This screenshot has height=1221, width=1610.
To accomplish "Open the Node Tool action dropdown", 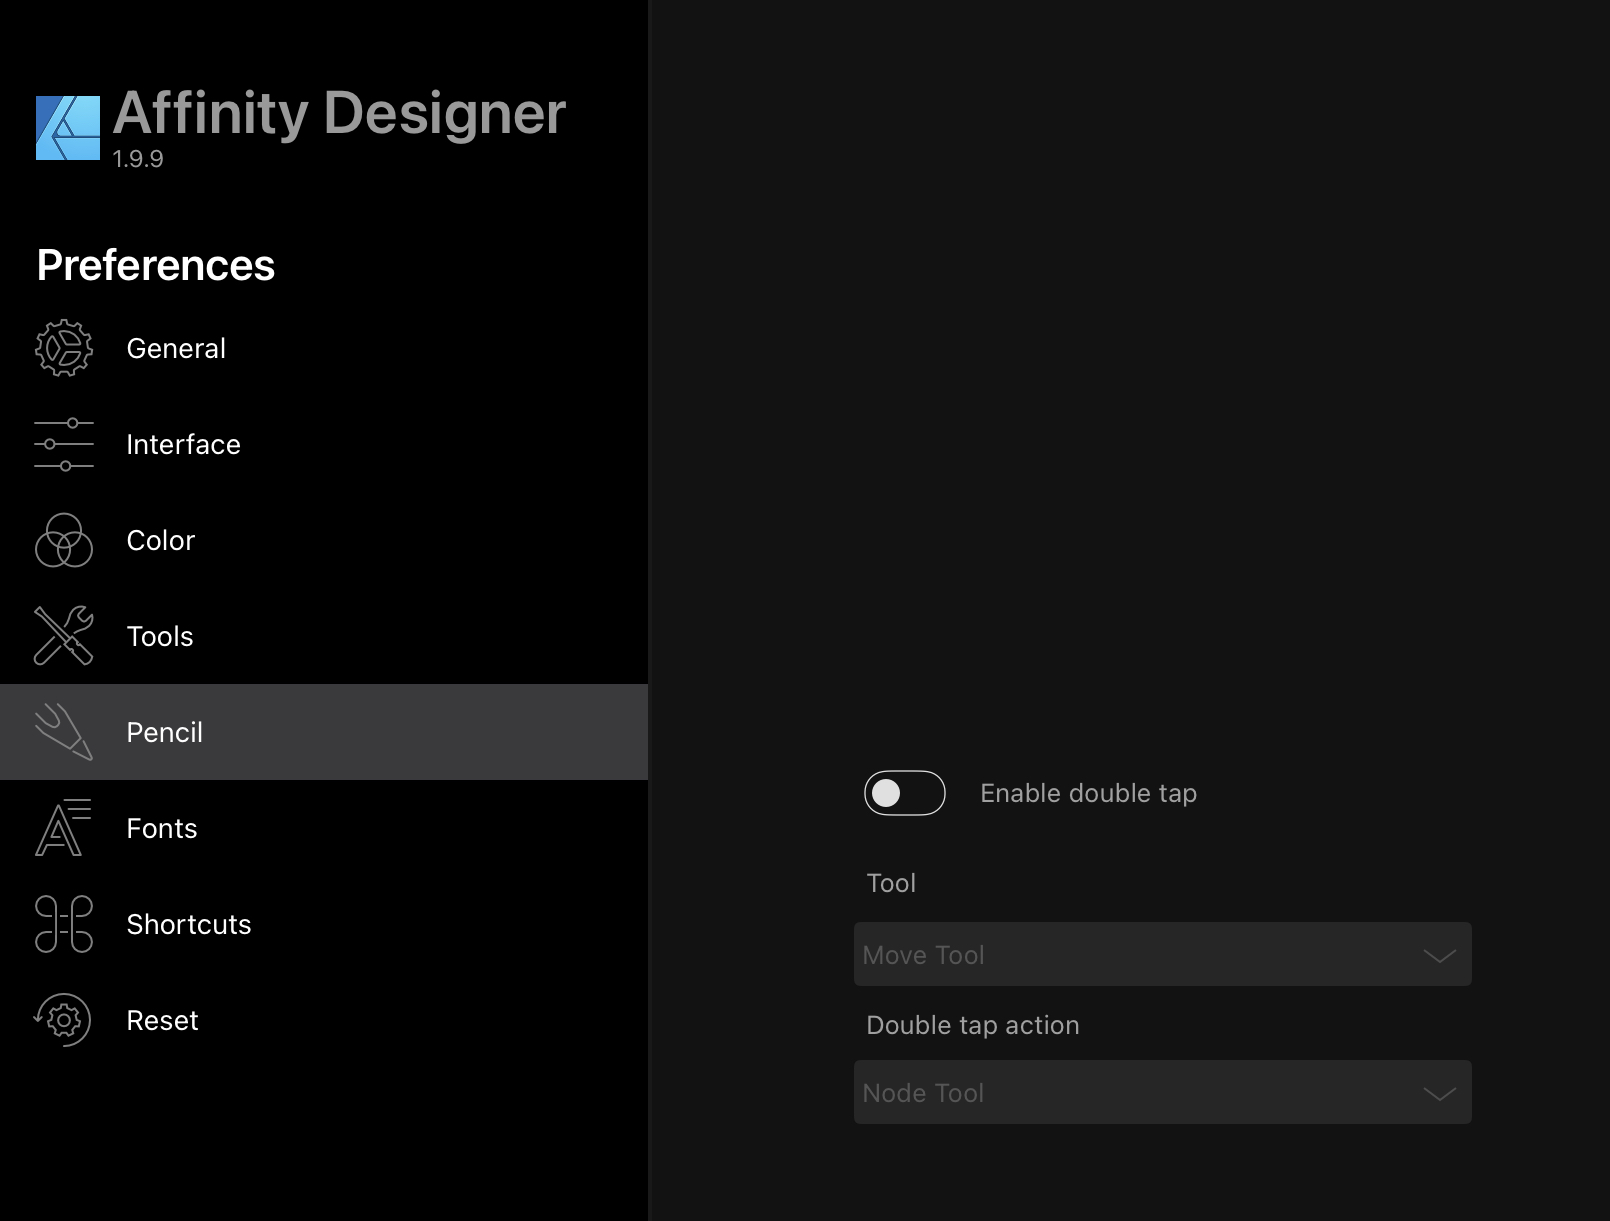I will (1163, 1092).
